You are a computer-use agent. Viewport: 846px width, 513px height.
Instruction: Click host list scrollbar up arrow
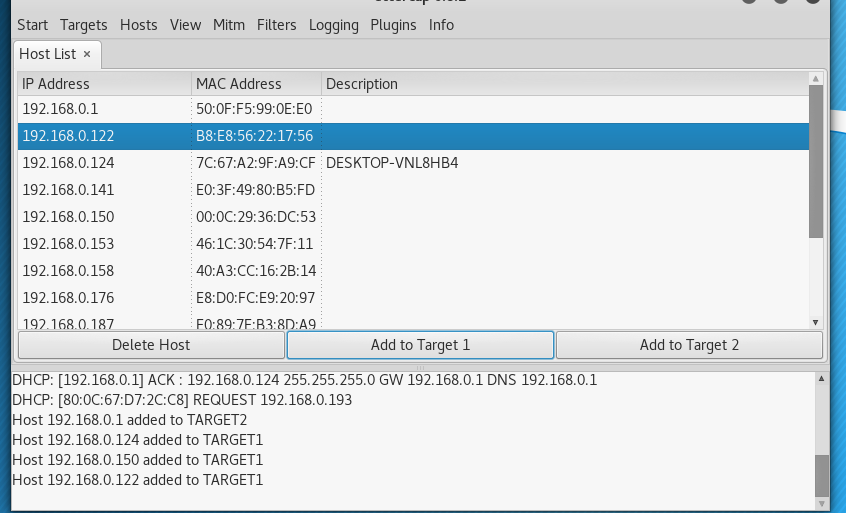point(816,79)
